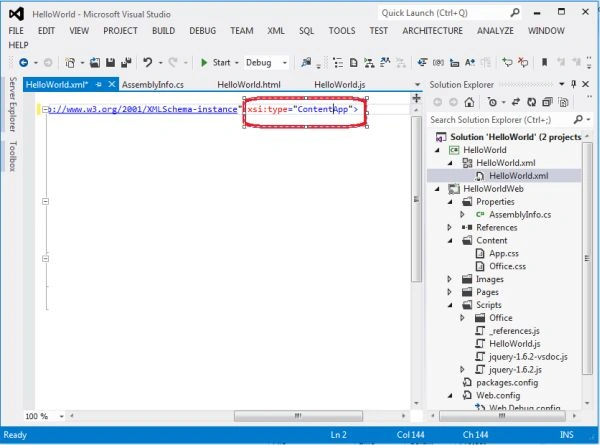Click the uncomment selection toolbar icon
The image size is (600, 445).
(x=523, y=62)
